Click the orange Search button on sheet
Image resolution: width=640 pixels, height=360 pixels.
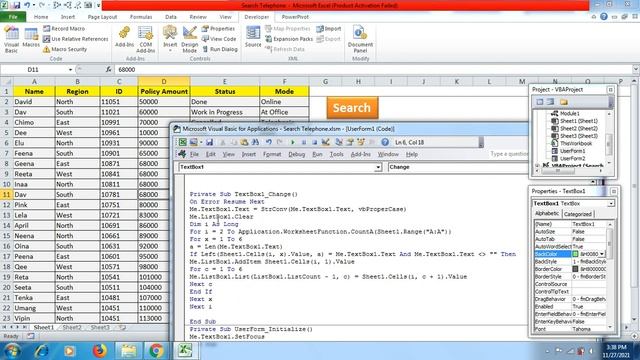point(352,108)
